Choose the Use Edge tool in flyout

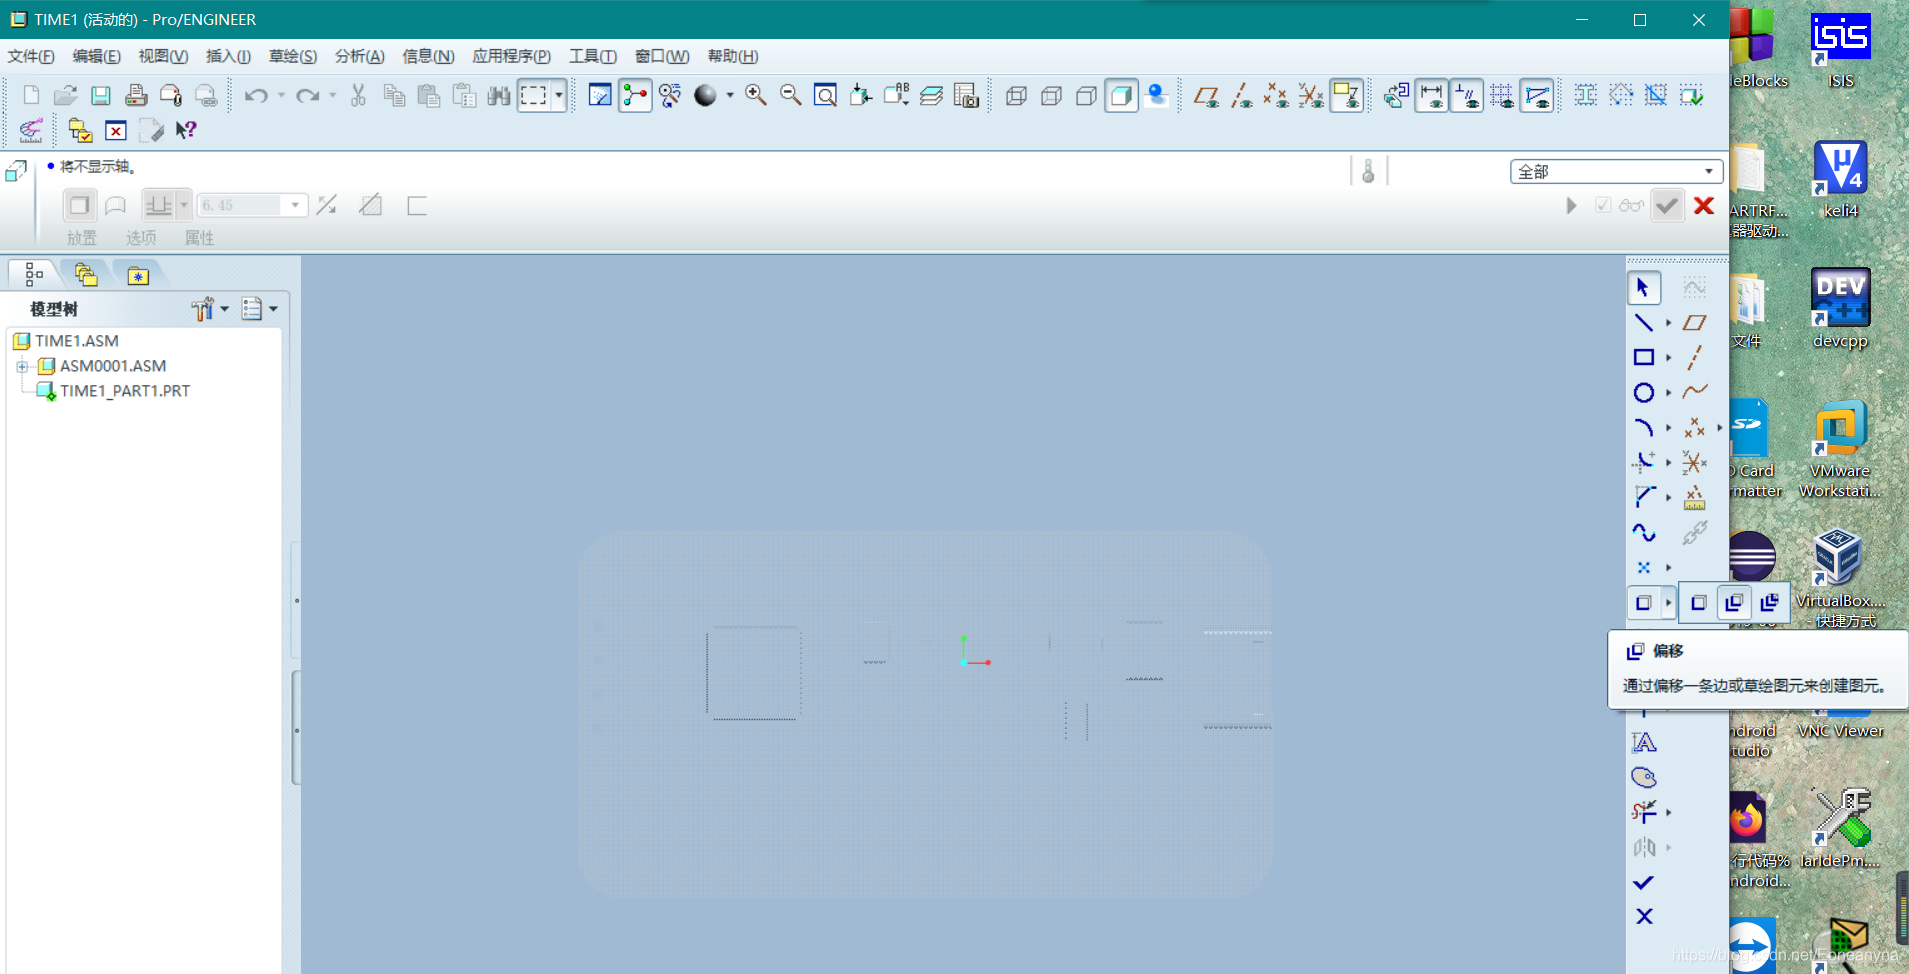click(1698, 602)
